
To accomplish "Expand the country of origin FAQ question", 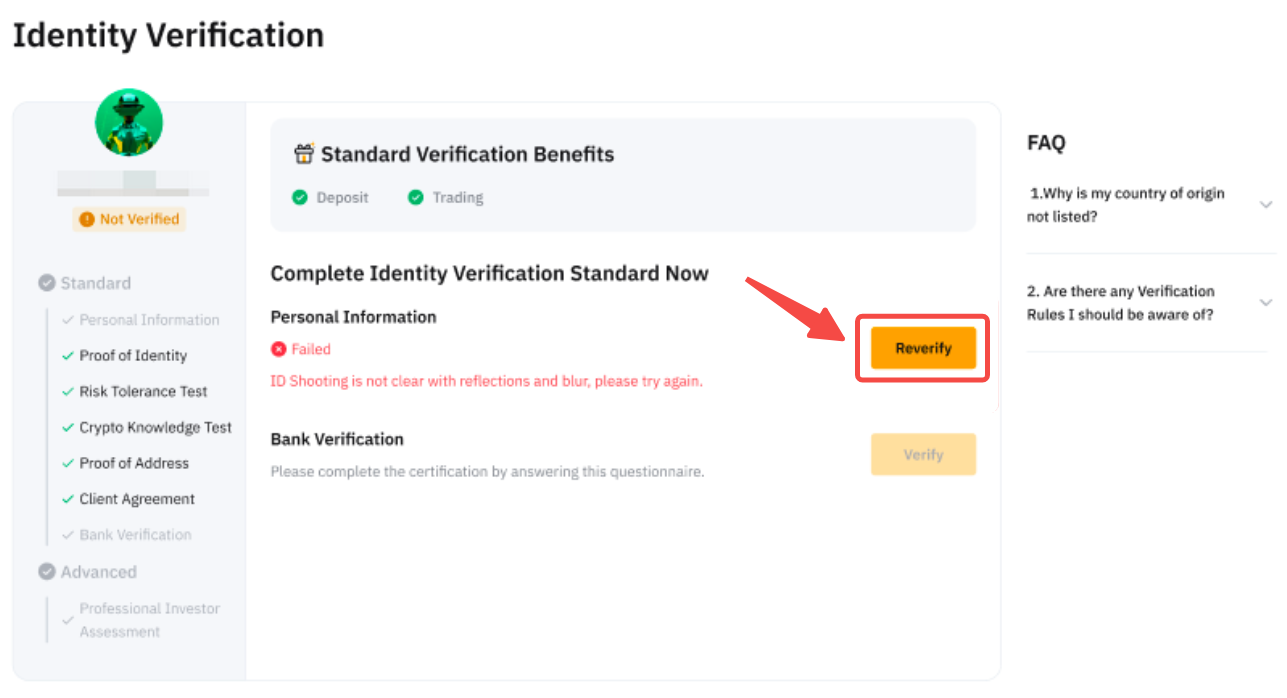I will coord(1266,204).
